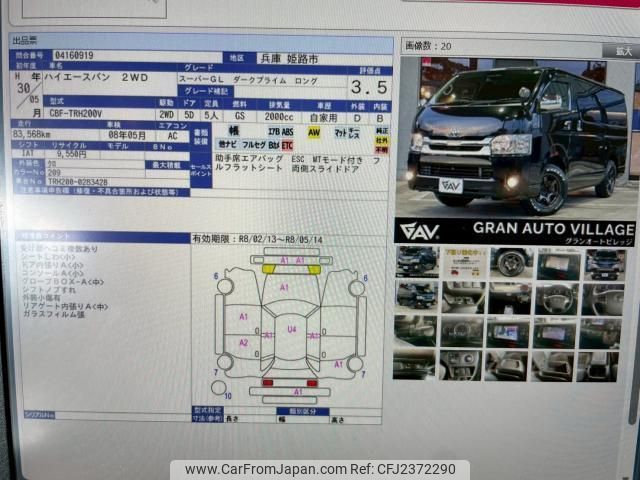Click the red ETC equipment badge
Image resolution: width=640 pixels, height=480 pixels.
[x=288, y=145]
